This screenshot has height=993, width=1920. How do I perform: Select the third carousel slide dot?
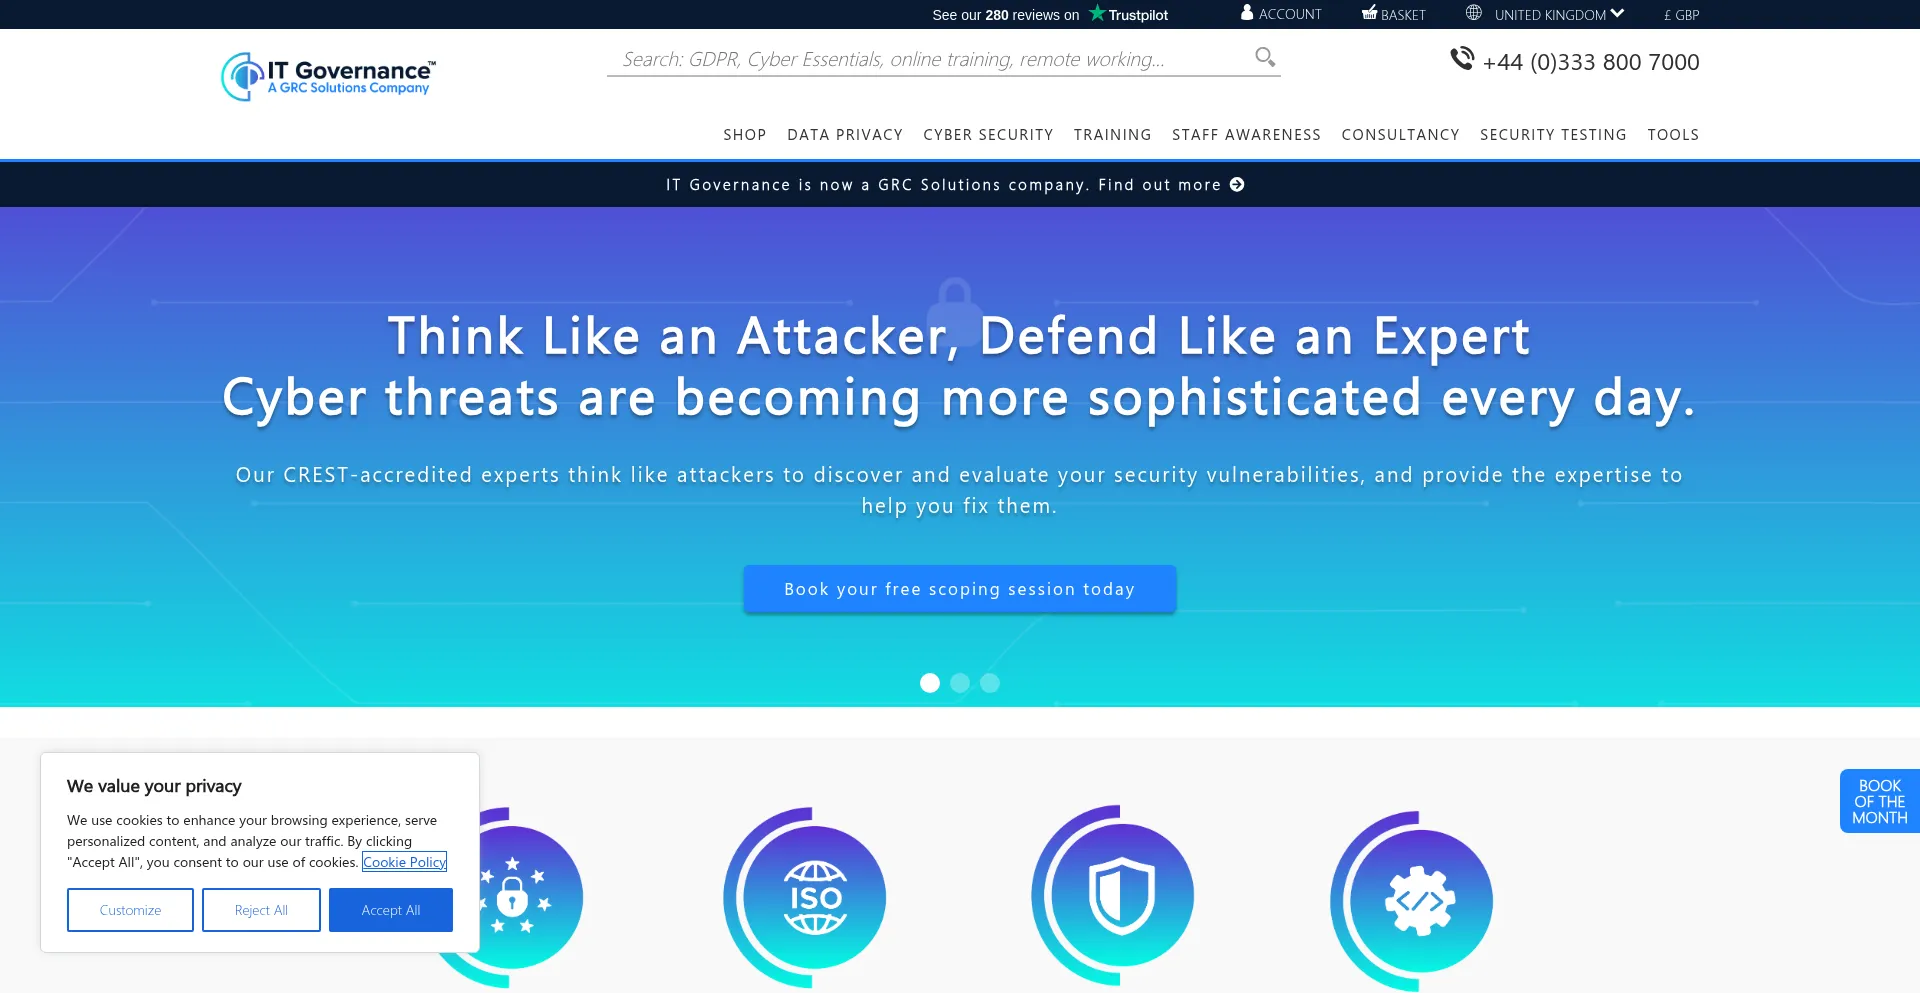click(x=990, y=683)
